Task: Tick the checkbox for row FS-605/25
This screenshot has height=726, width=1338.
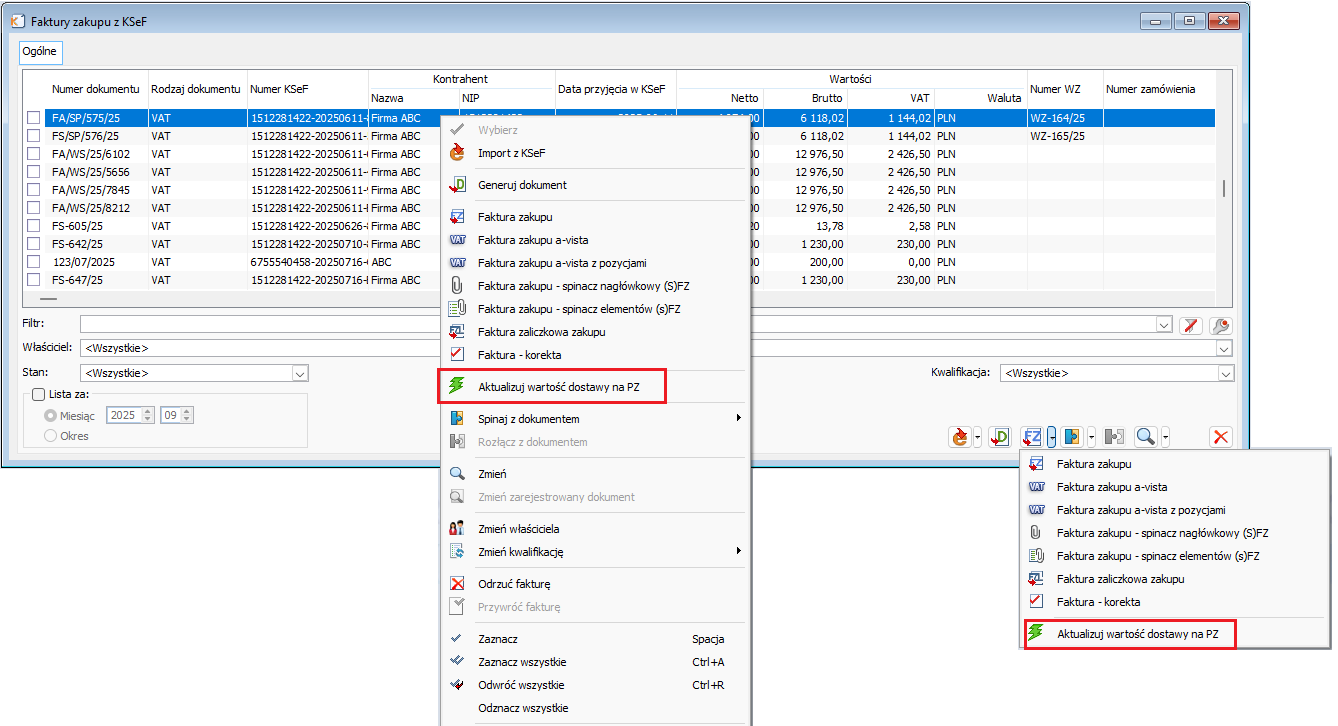Action: click(x=33, y=226)
